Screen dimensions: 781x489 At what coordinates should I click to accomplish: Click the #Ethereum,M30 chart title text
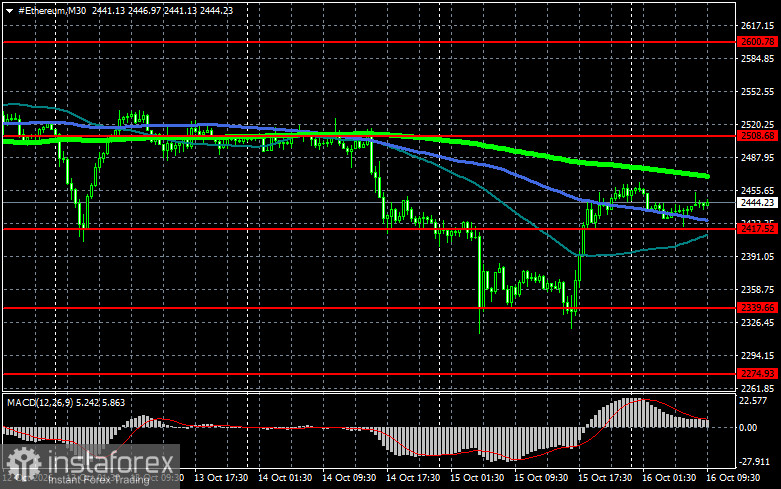[52, 10]
